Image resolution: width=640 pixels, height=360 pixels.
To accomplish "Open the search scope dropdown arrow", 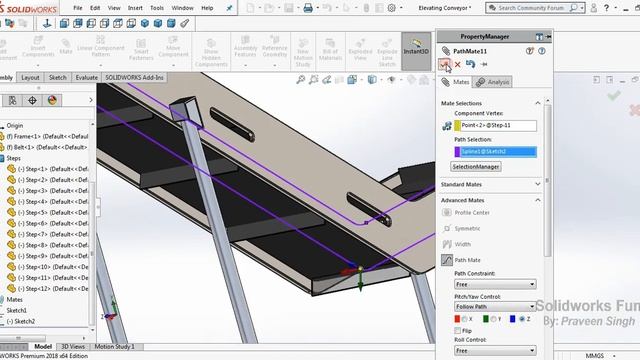I will [x=582, y=8].
